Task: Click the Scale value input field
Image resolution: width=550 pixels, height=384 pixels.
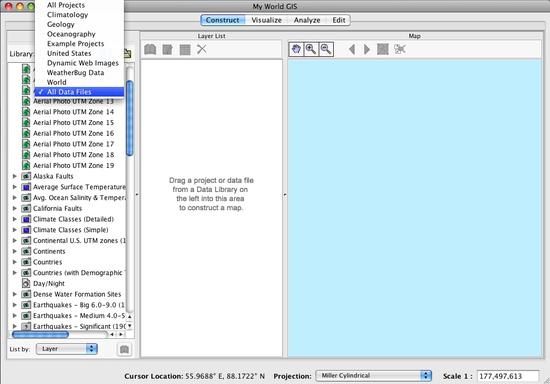Action: [508, 376]
